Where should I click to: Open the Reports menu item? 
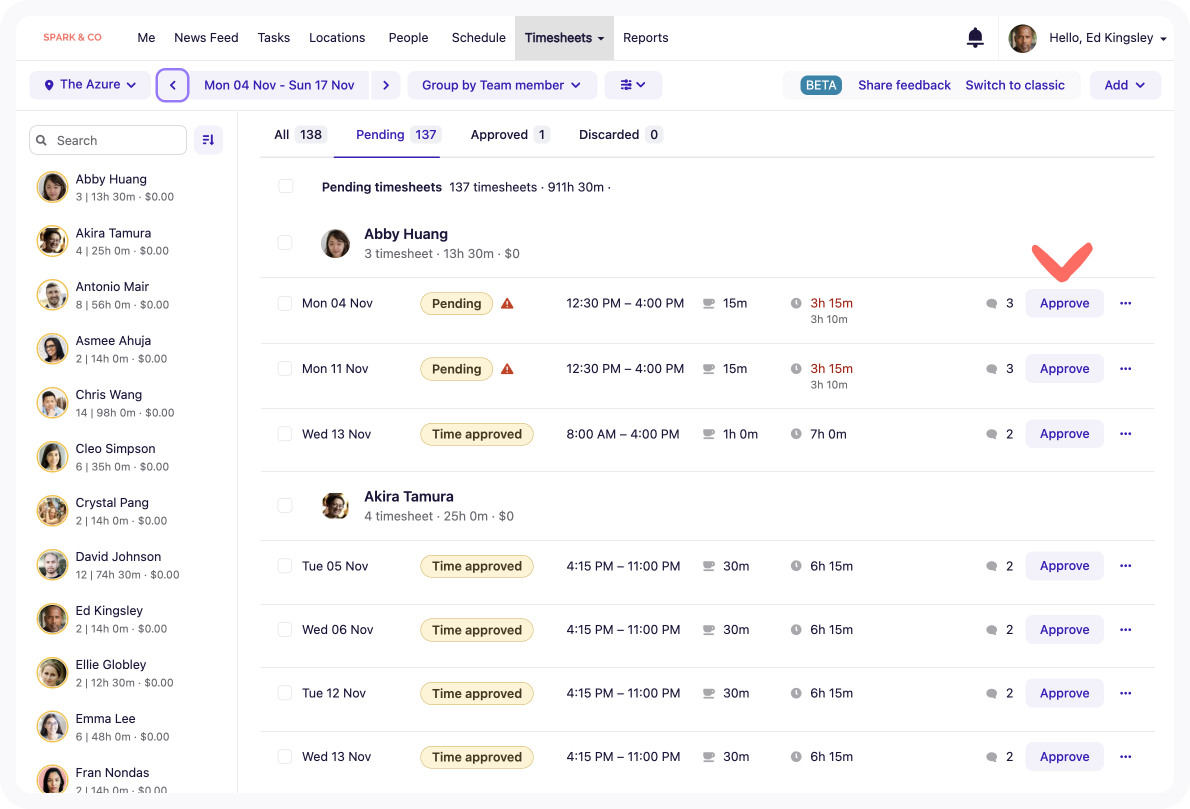[x=645, y=38]
